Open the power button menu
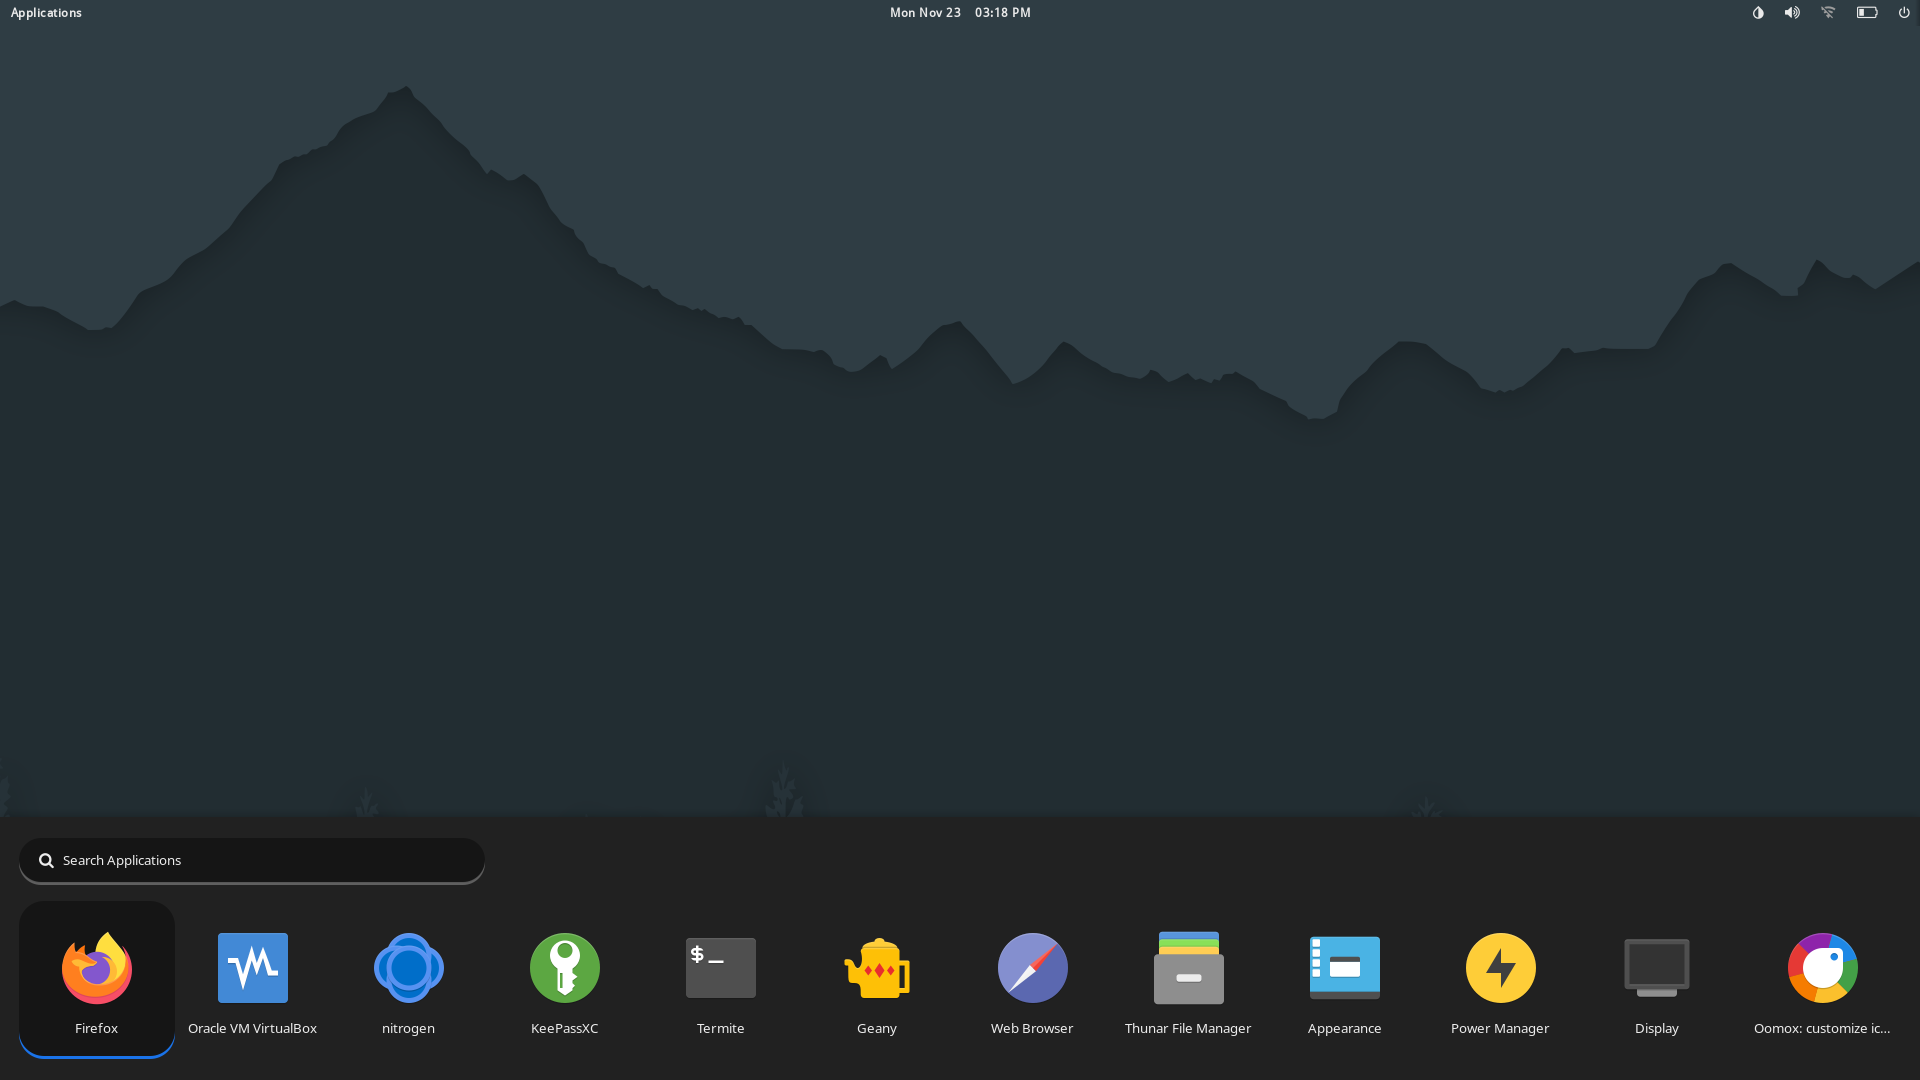The width and height of the screenshot is (1920, 1080). 1904,13
